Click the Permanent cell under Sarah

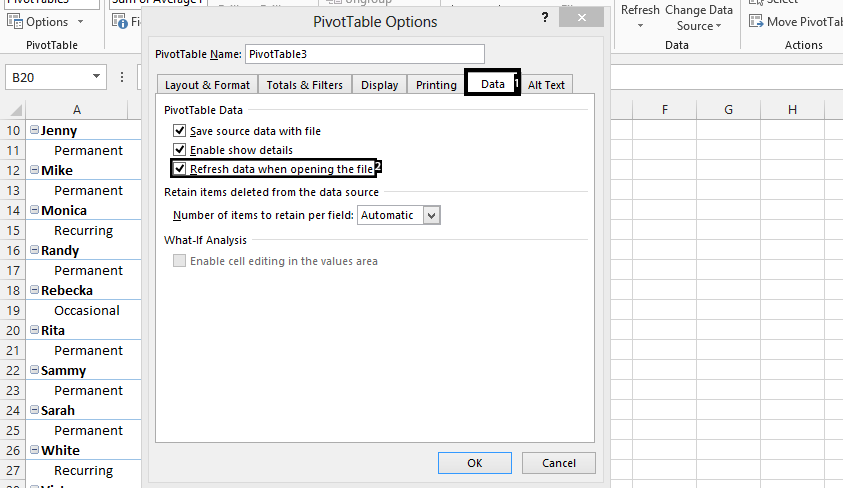click(x=83, y=430)
